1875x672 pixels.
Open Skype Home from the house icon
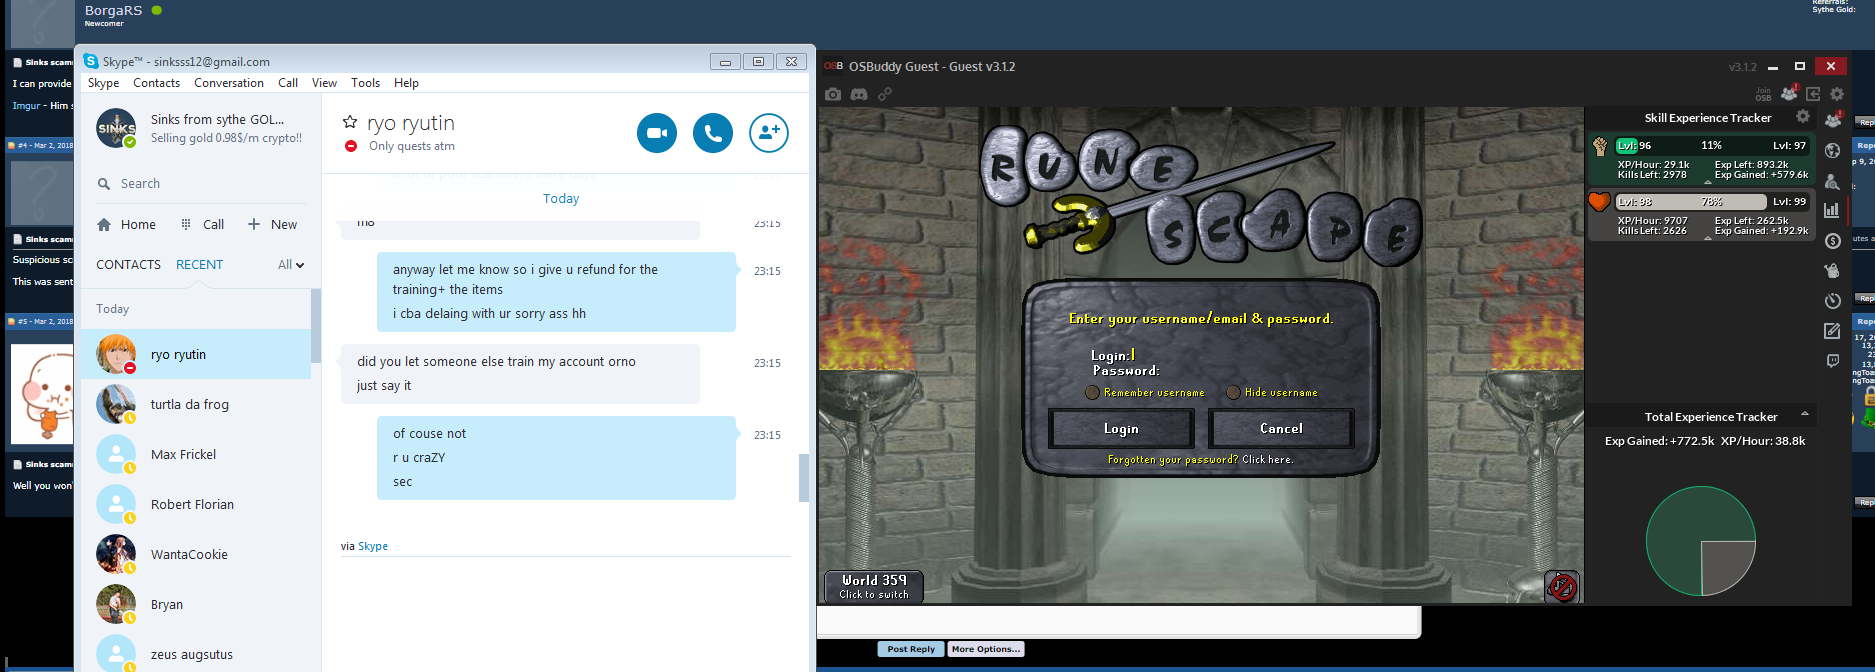[104, 225]
